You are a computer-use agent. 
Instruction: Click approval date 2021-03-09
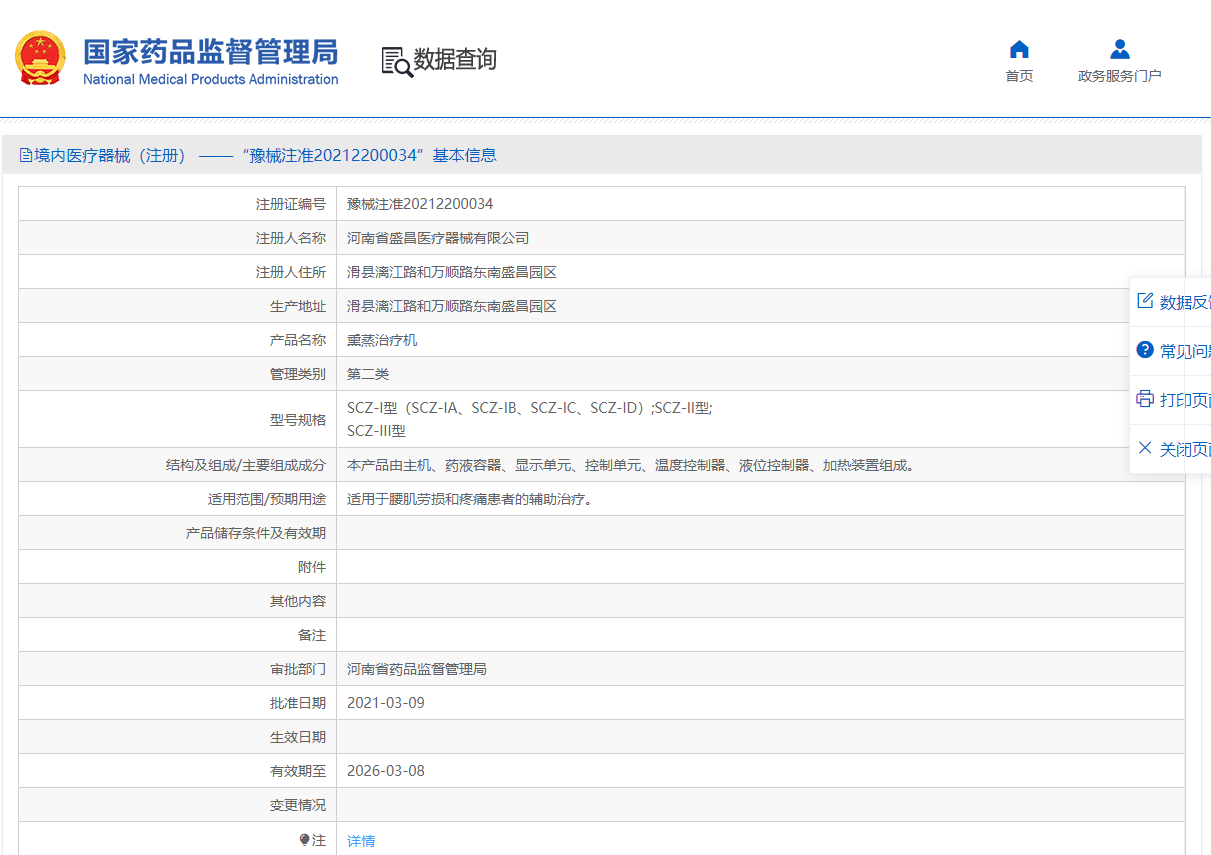(386, 703)
